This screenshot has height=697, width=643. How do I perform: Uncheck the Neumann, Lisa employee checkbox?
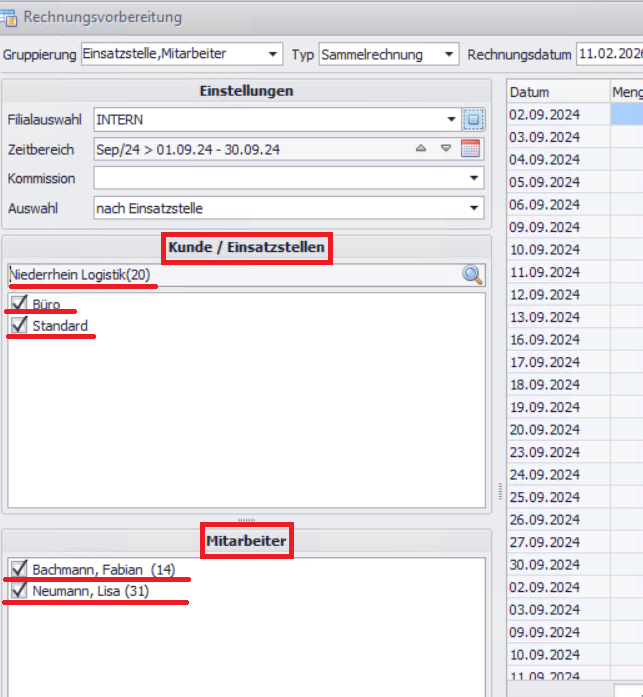click(x=18, y=592)
